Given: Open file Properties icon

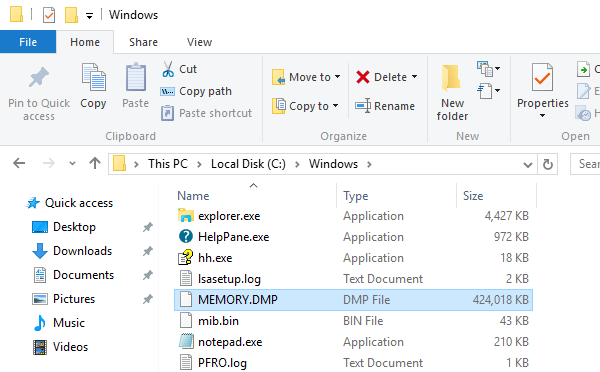Looking at the screenshot, I should click(542, 77).
